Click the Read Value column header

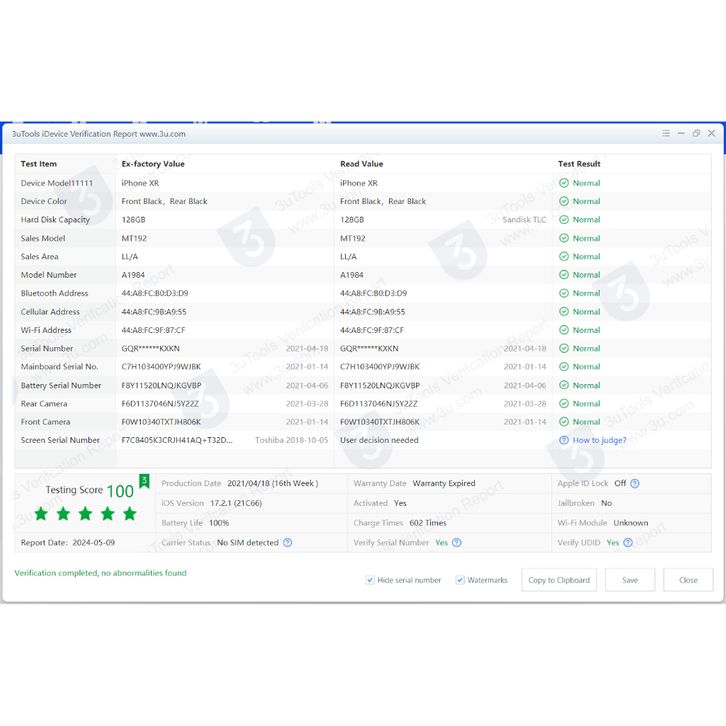(x=362, y=164)
